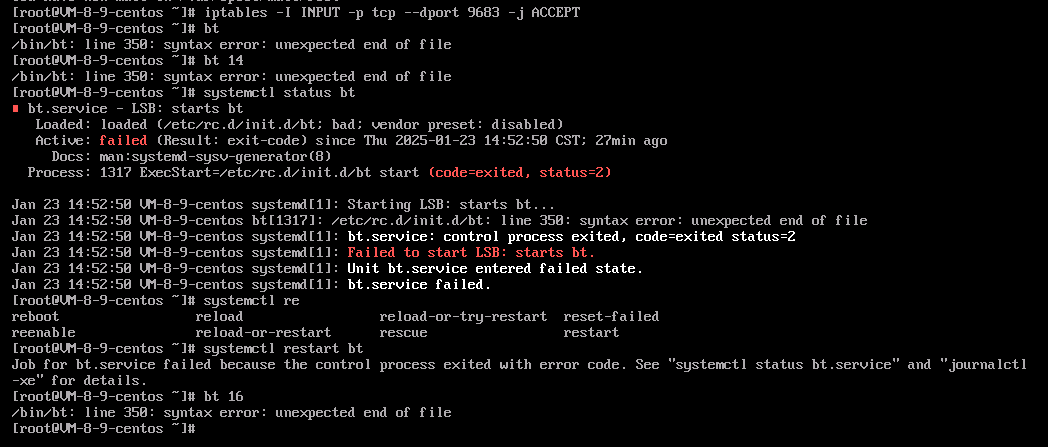The height and width of the screenshot is (447, 1048).
Task: Click the 'systemctl status bt' command
Action: tap(279, 92)
